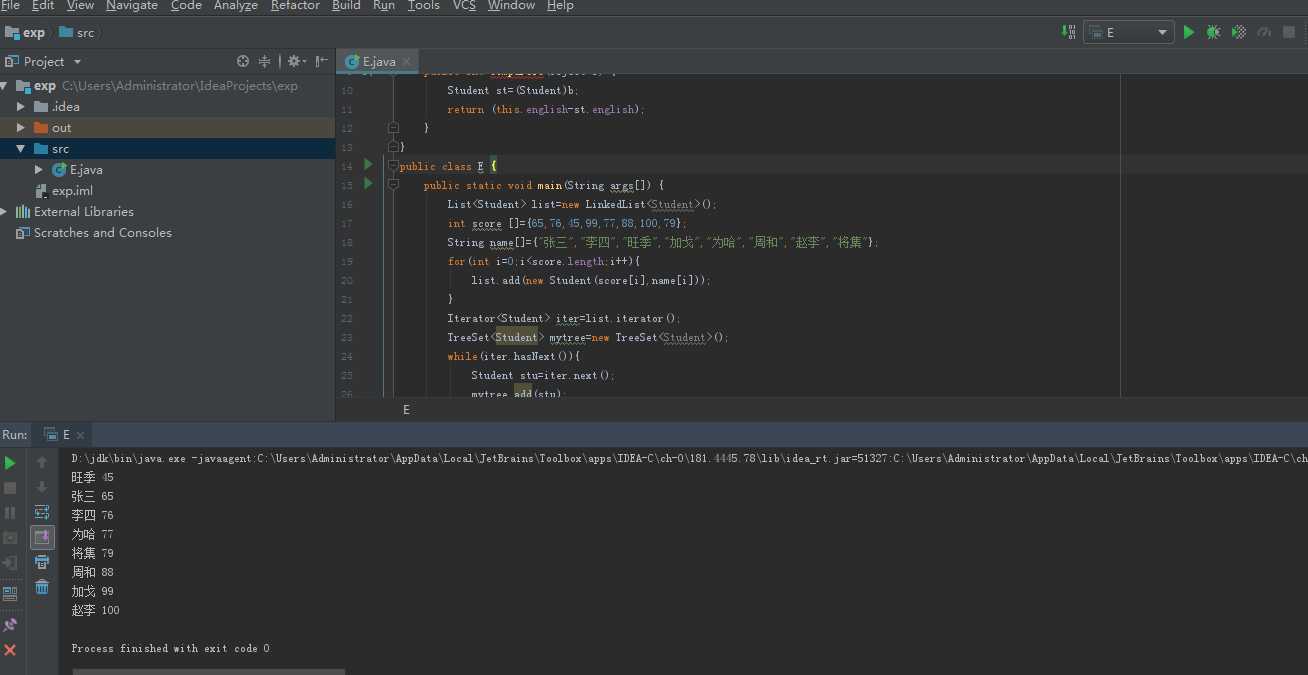Click the run gutter arrow beside main method
The width and height of the screenshot is (1308, 675).
[368, 184]
